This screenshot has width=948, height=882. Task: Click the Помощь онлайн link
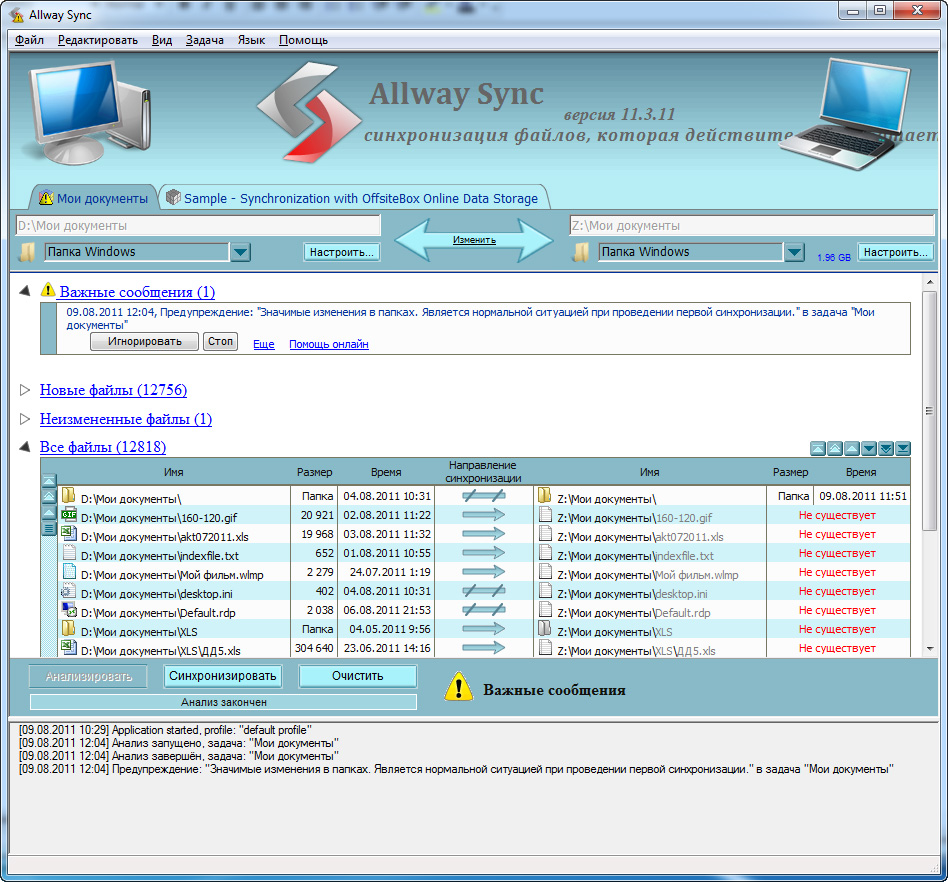tap(328, 344)
